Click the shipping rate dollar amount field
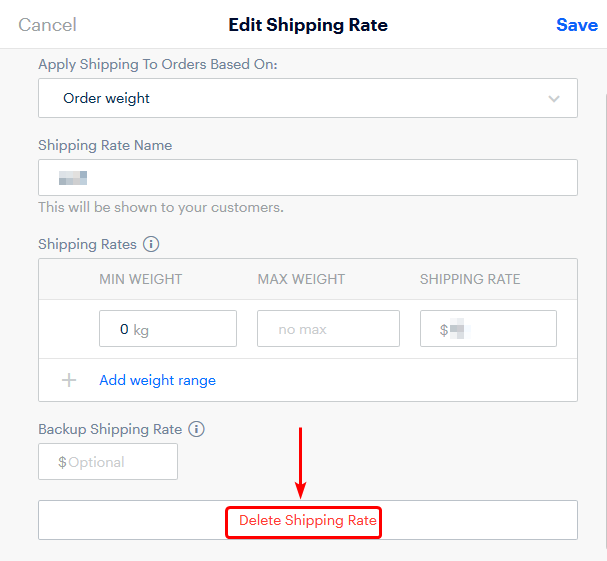 point(488,328)
